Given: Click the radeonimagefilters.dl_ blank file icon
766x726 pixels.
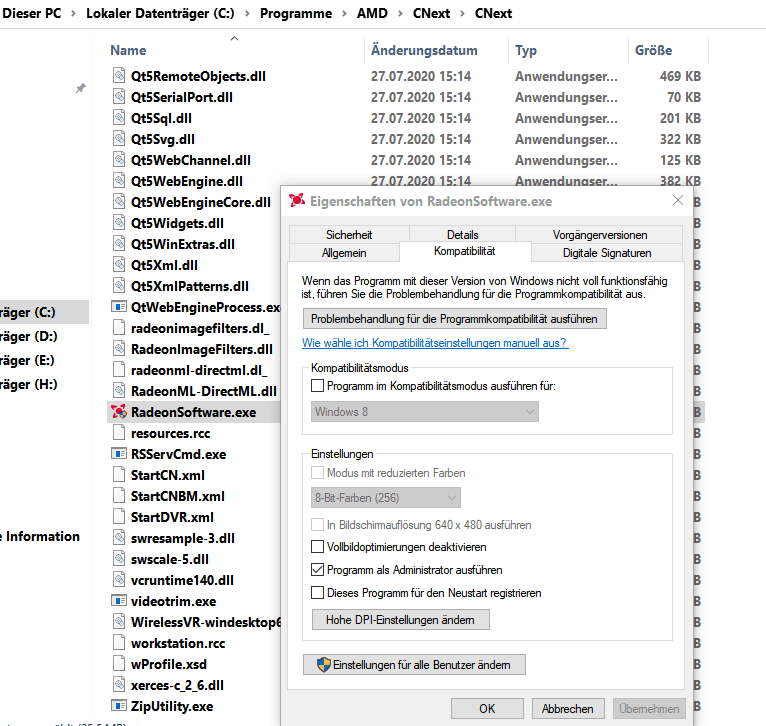Looking at the screenshot, I should pyautogui.click(x=119, y=328).
